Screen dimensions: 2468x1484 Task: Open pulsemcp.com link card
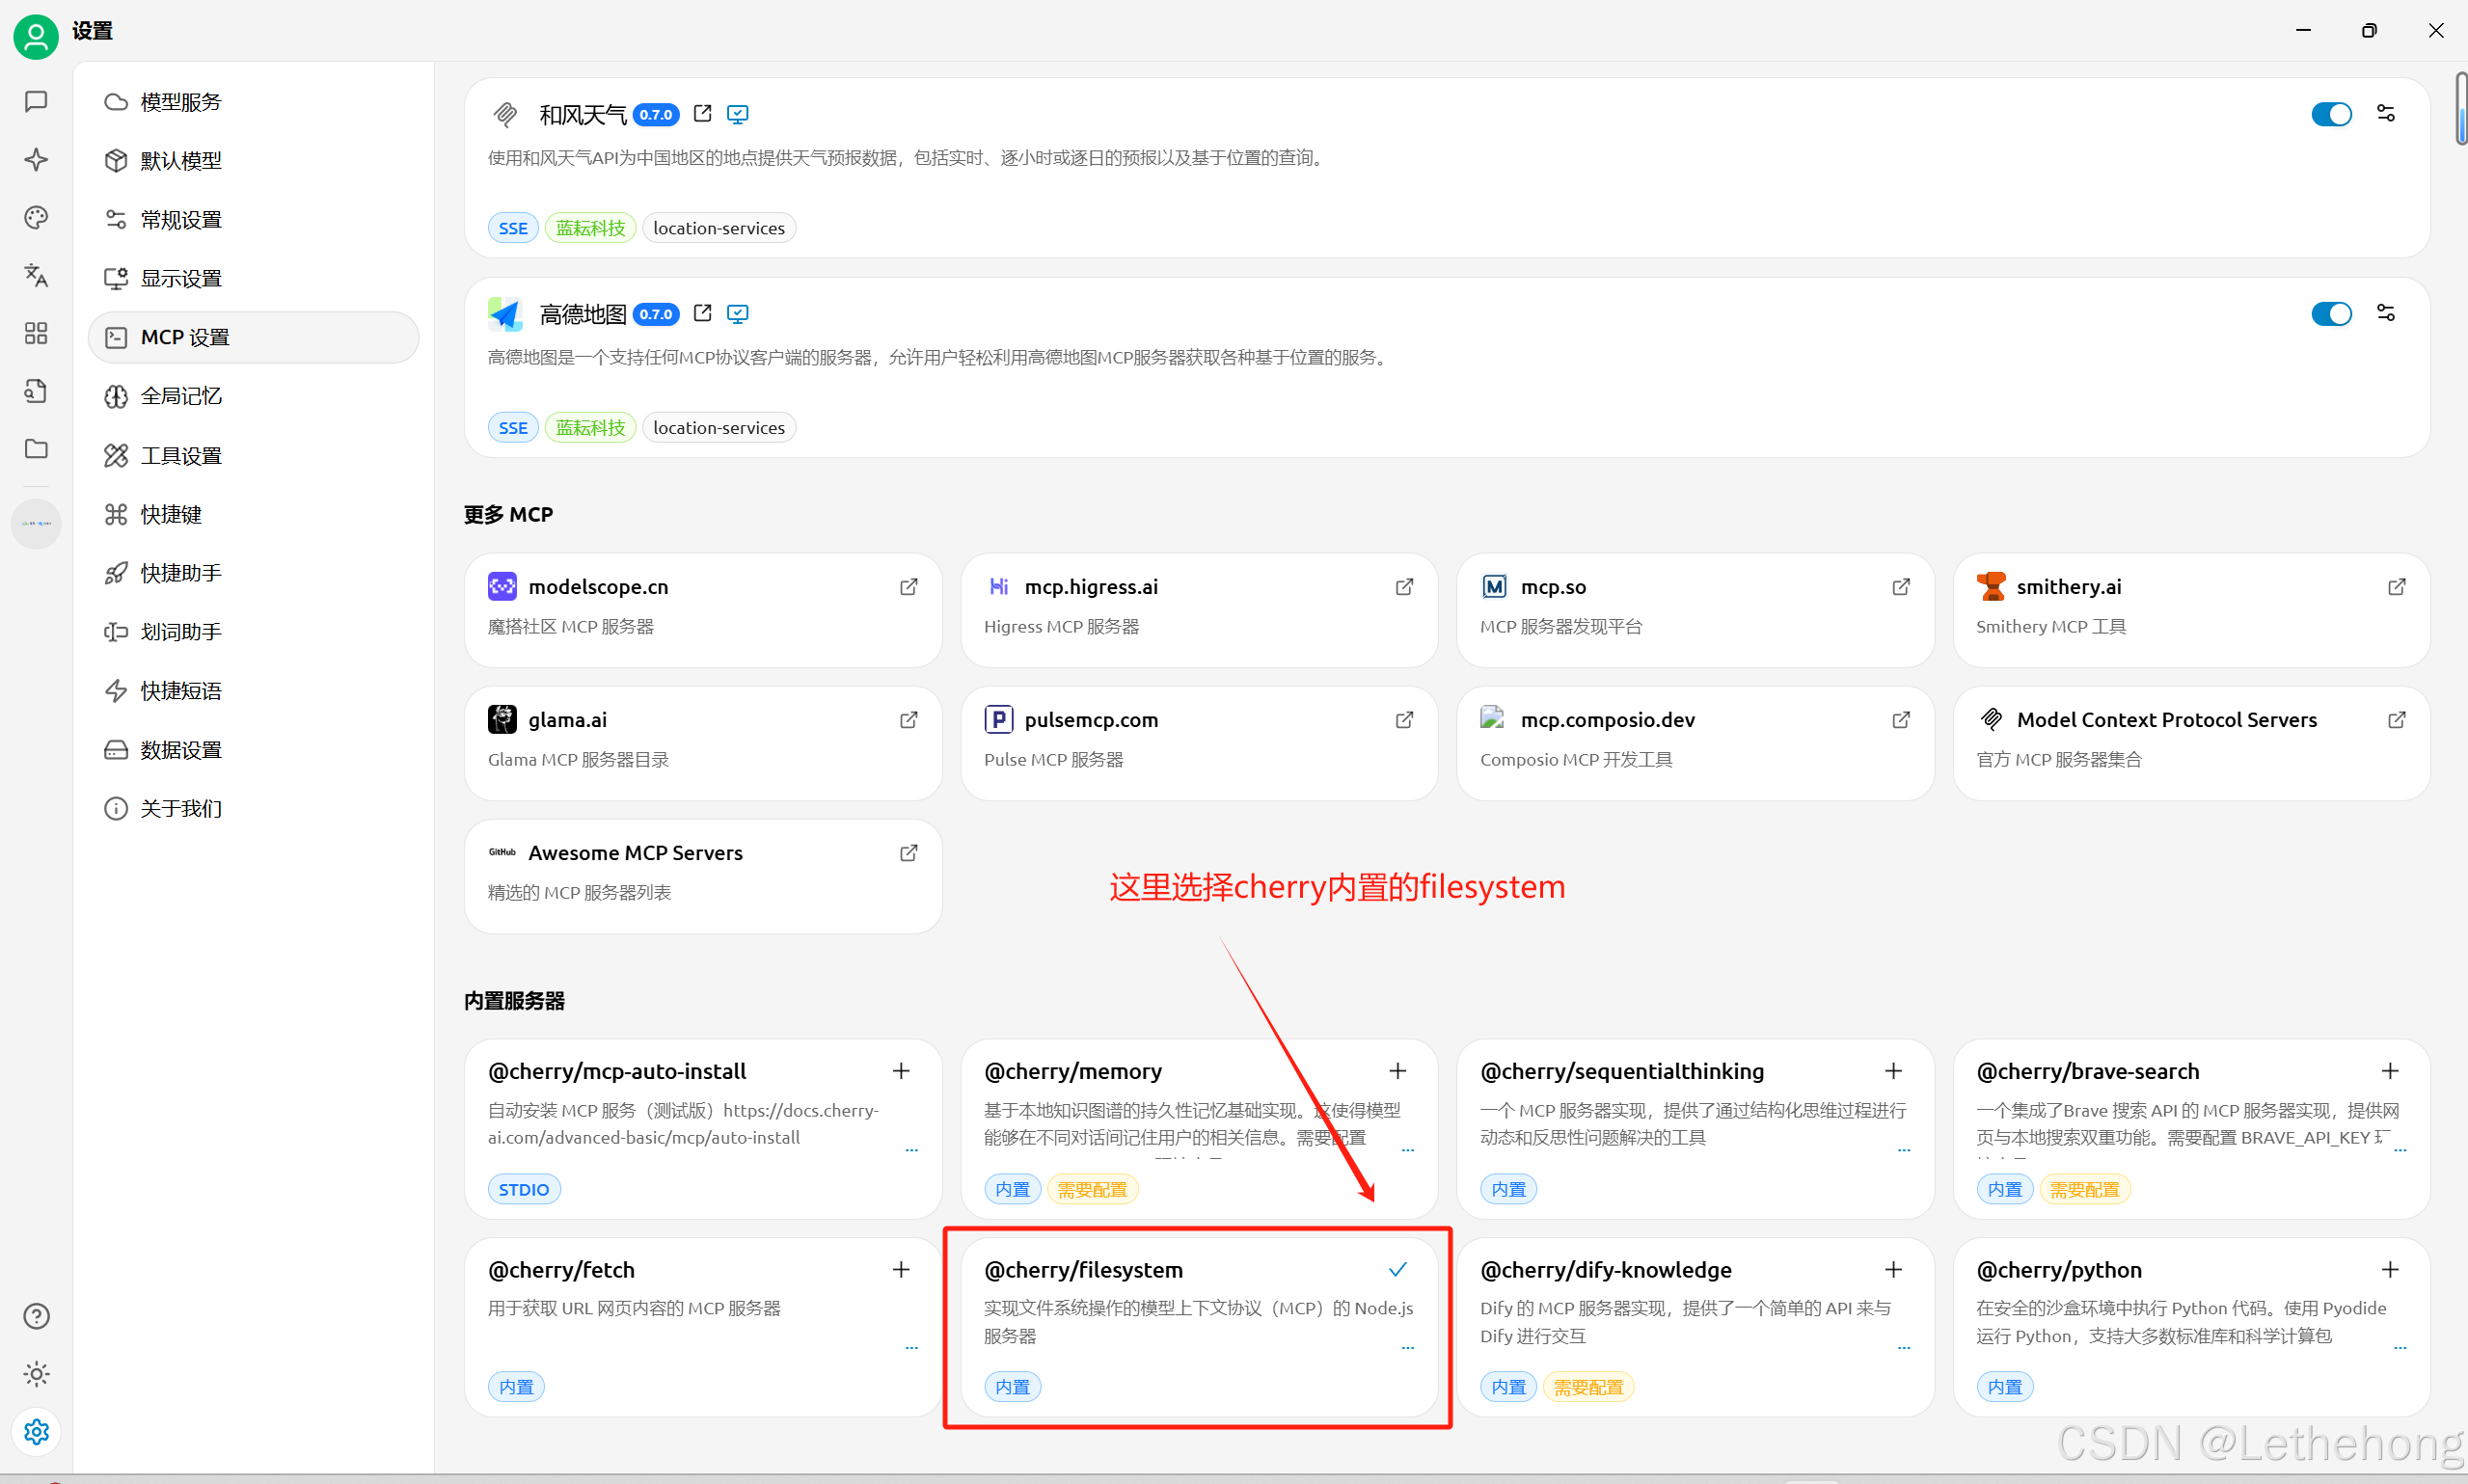[1199, 743]
